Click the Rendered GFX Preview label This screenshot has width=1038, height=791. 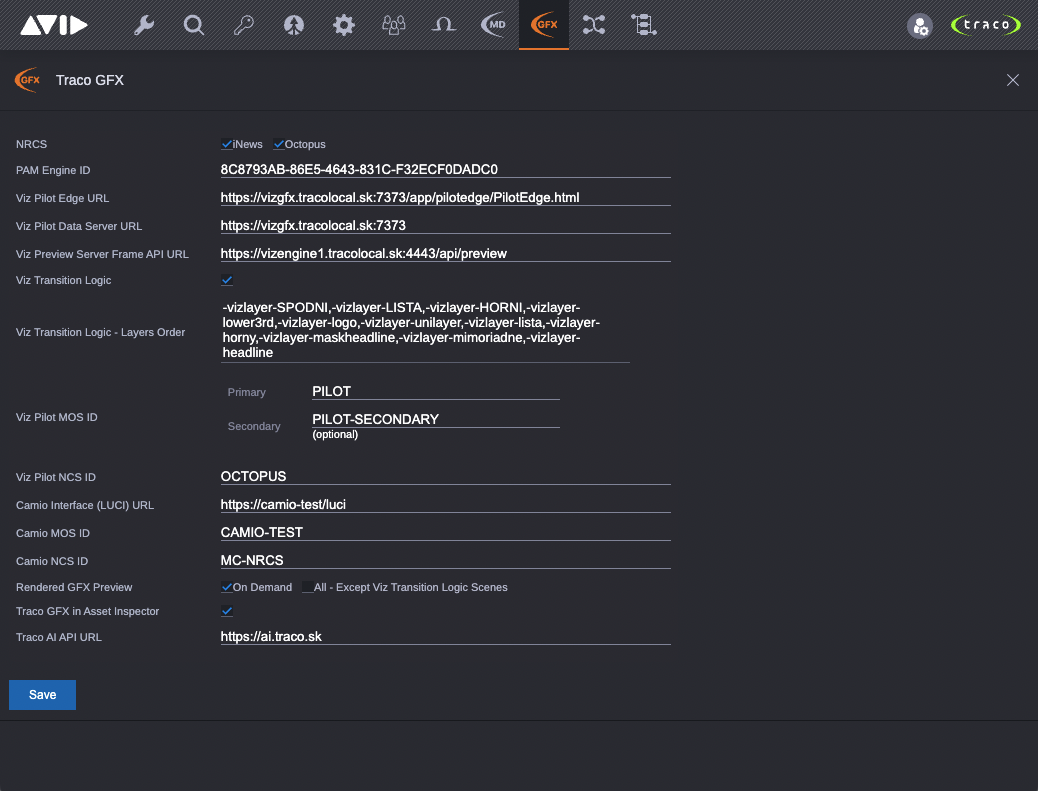pos(74,587)
